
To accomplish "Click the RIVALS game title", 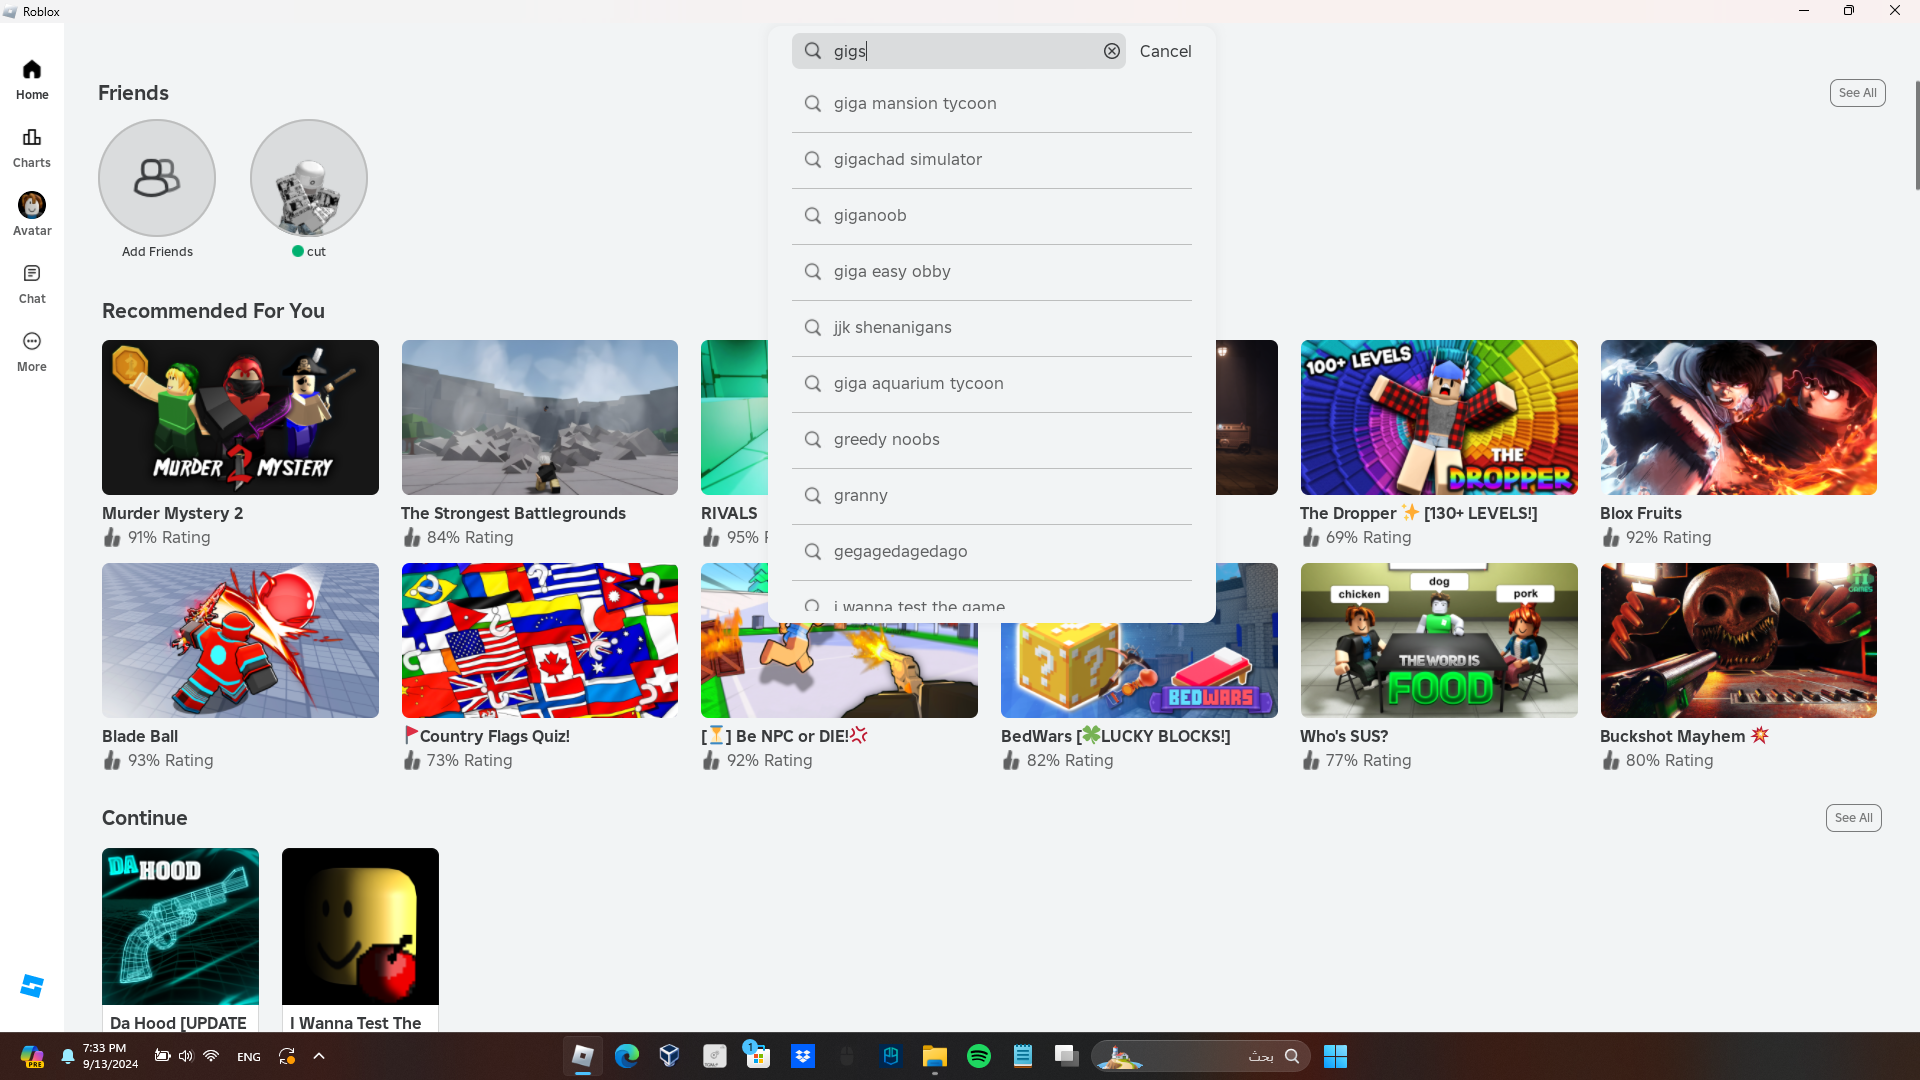I will click(729, 513).
